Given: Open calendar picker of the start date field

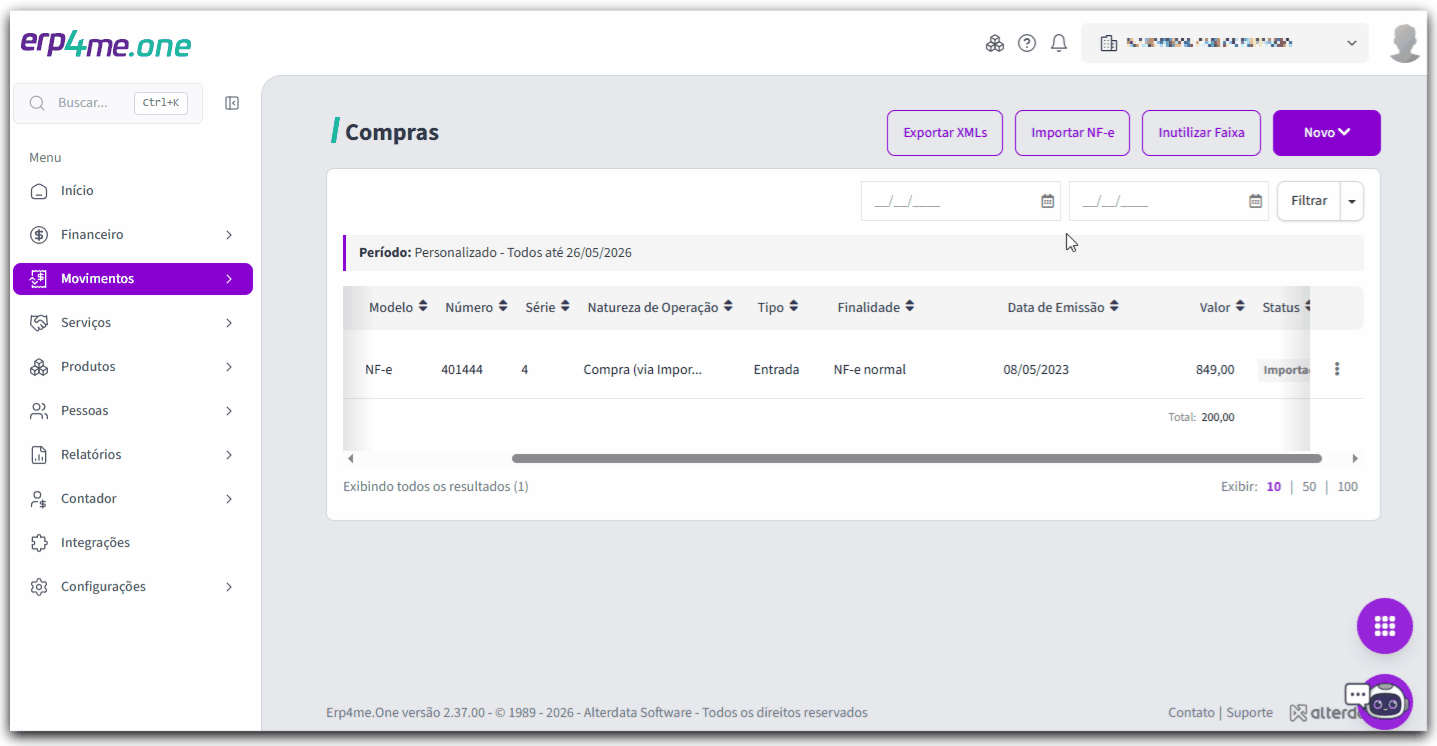Looking at the screenshot, I should 1048,201.
